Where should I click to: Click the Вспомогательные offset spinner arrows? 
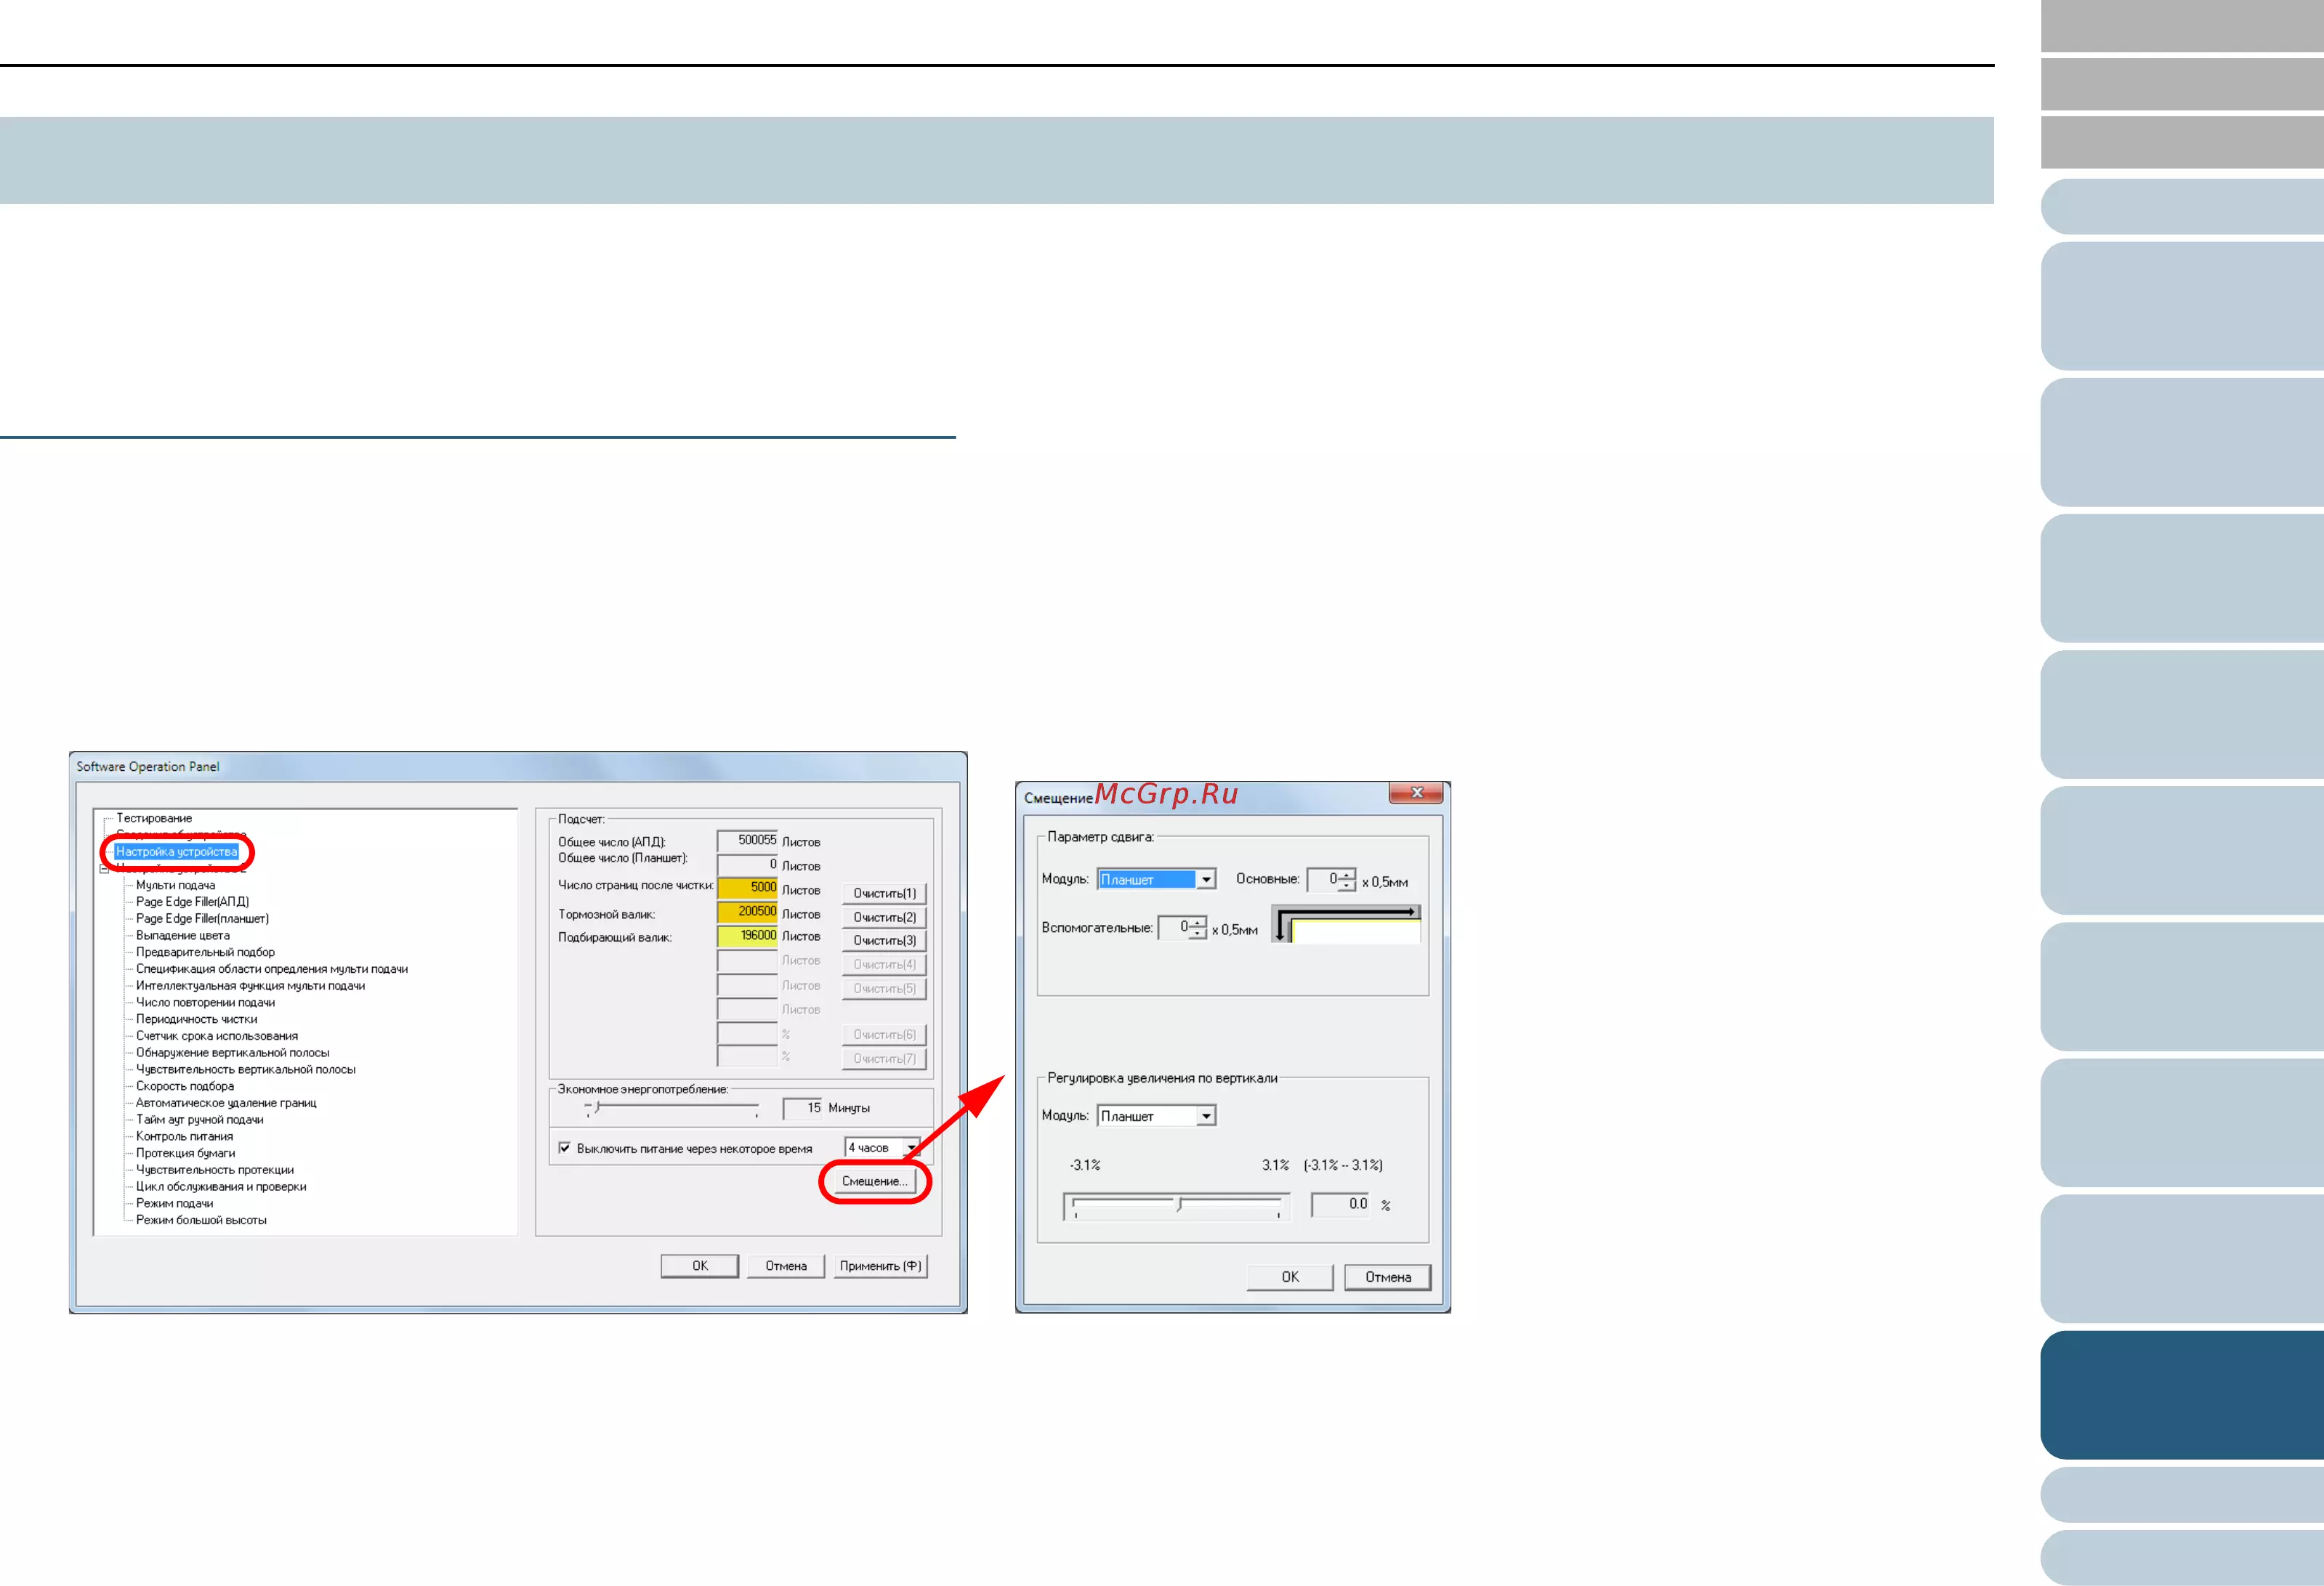pyautogui.click(x=1198, y=929)
